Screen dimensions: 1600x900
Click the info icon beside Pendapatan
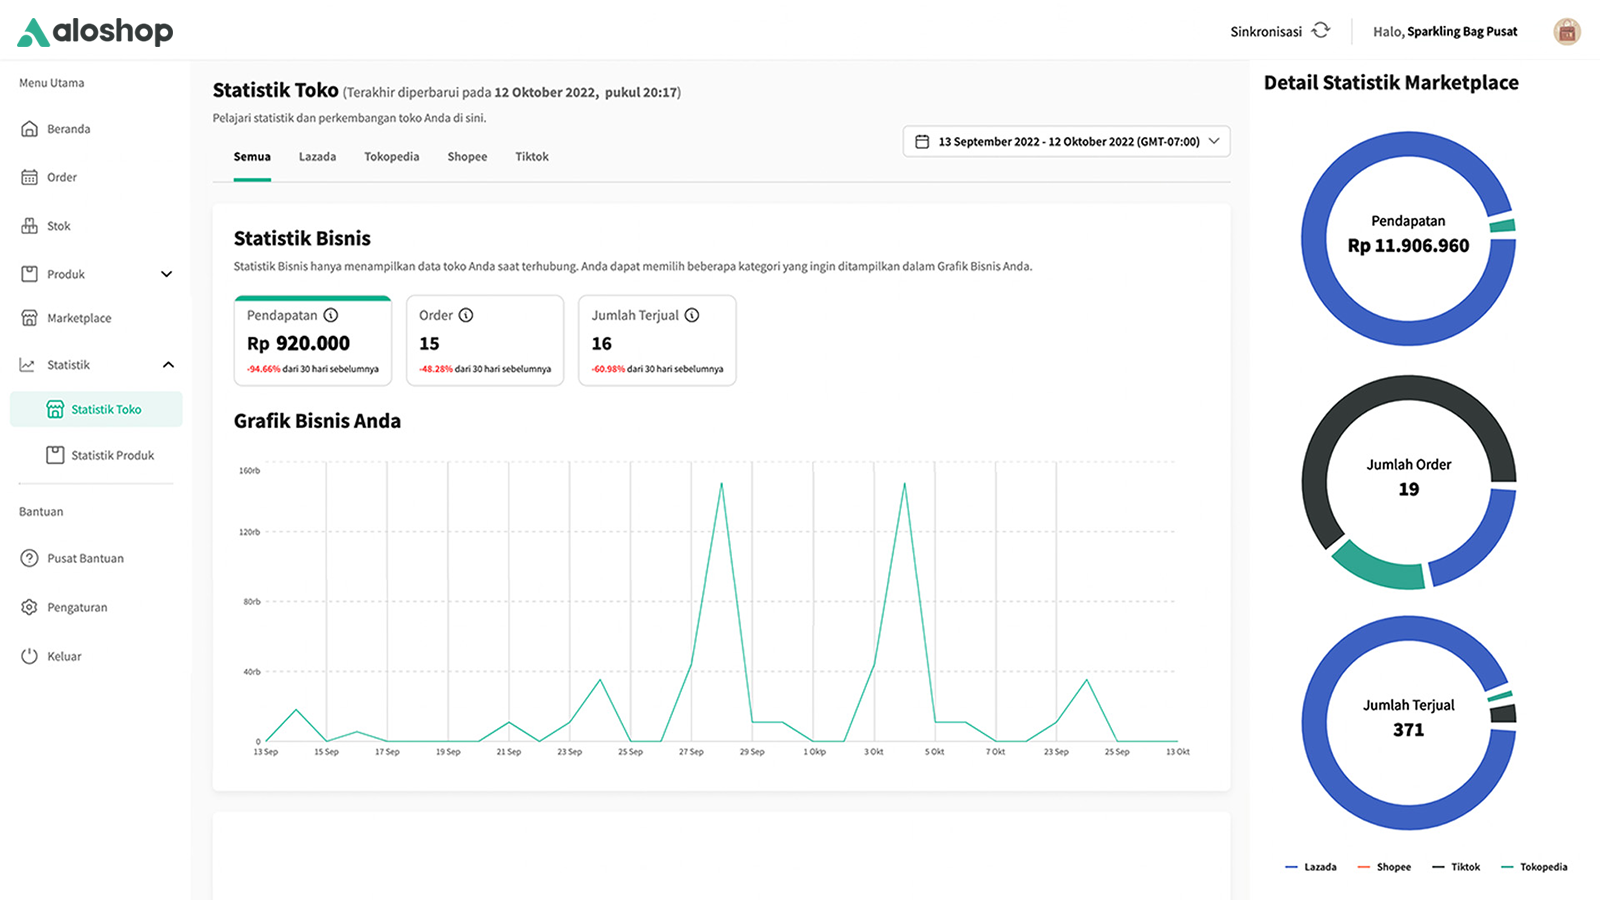click(x=330, y=314)
